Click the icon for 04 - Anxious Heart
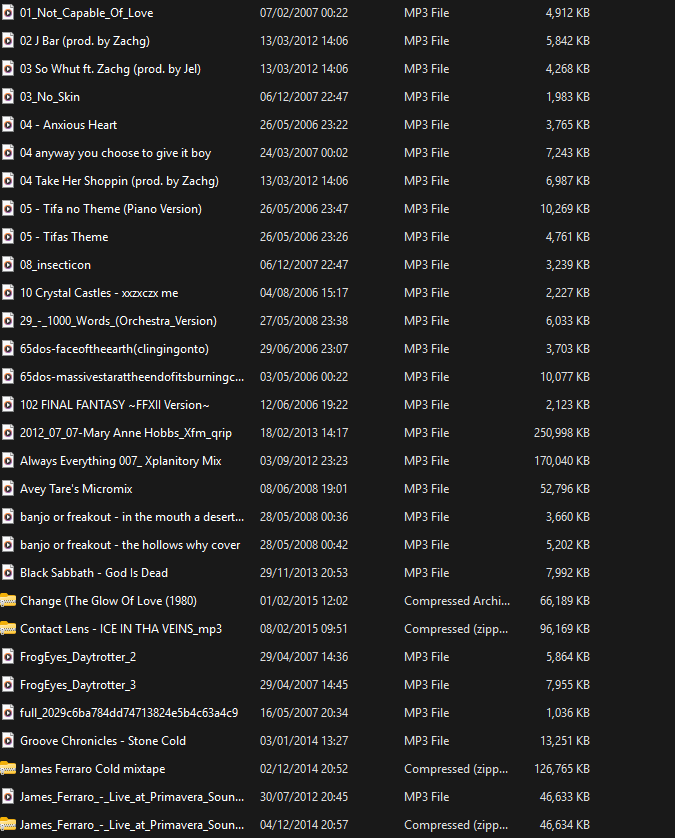This screenshot has height=838, width=675. coord(8,125)
